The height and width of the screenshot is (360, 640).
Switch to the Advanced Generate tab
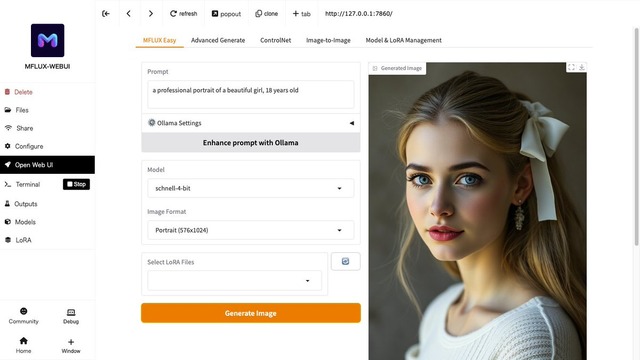[x=218, y=40]
